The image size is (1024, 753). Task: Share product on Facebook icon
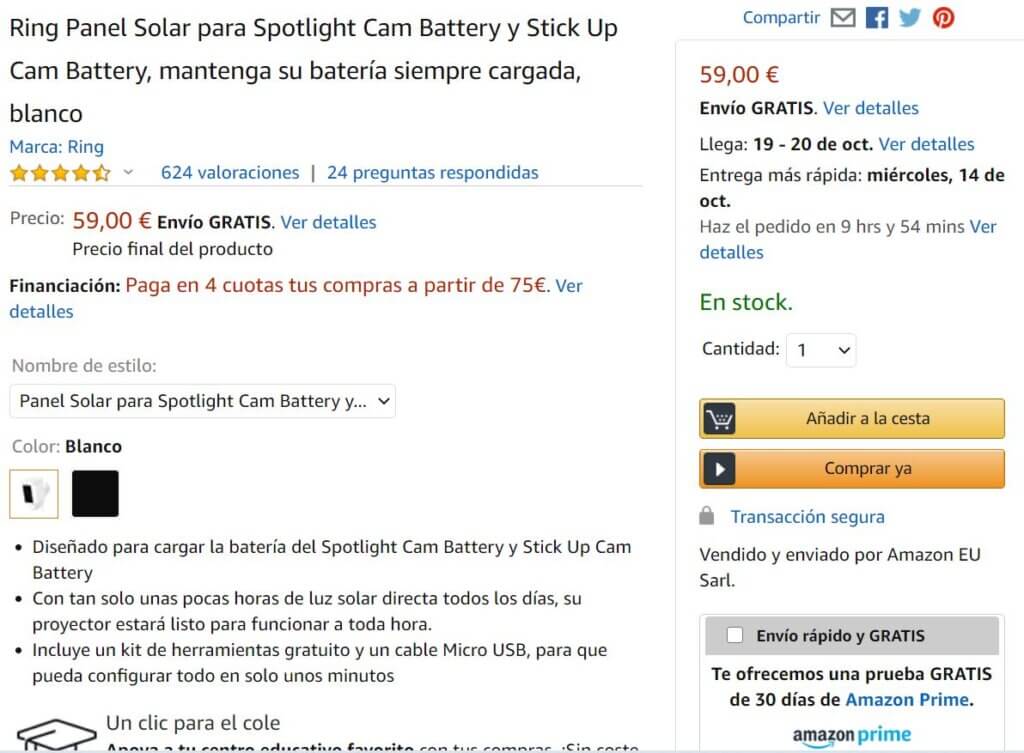click(x=876, y=18)
